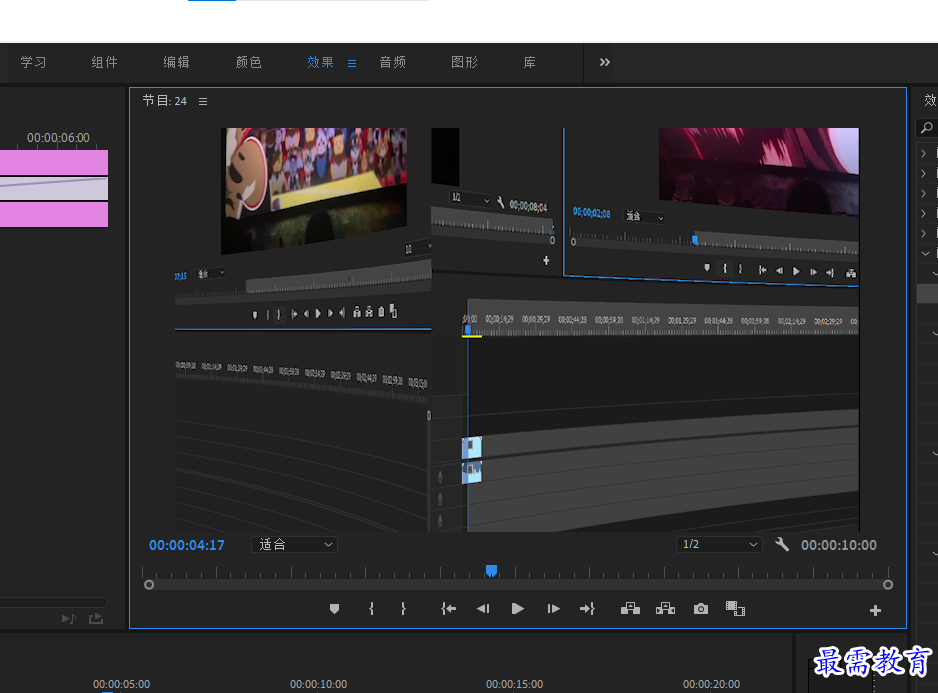The image size is (938, 693).
Task: Expand the second effects folder chevron
Action: [x=924, y=174]
